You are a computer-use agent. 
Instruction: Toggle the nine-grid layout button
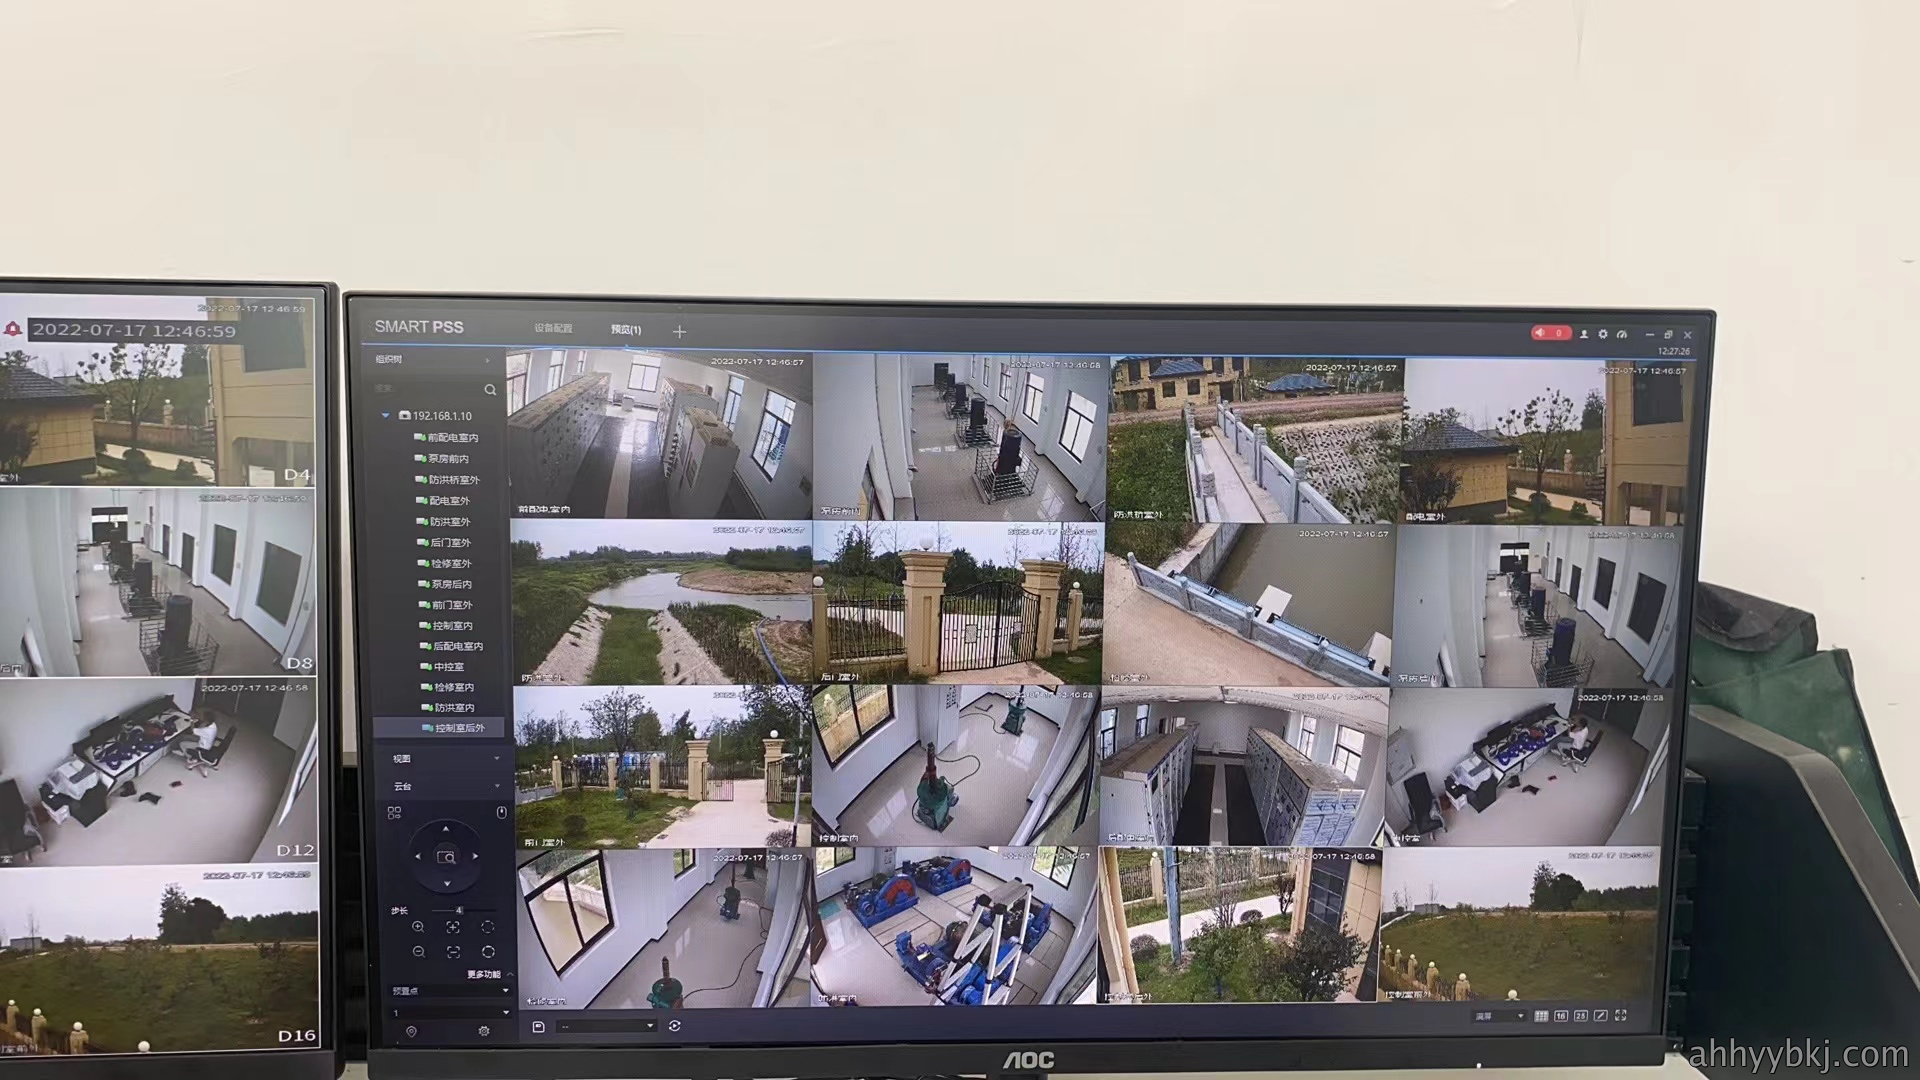pos(1541,1016)
